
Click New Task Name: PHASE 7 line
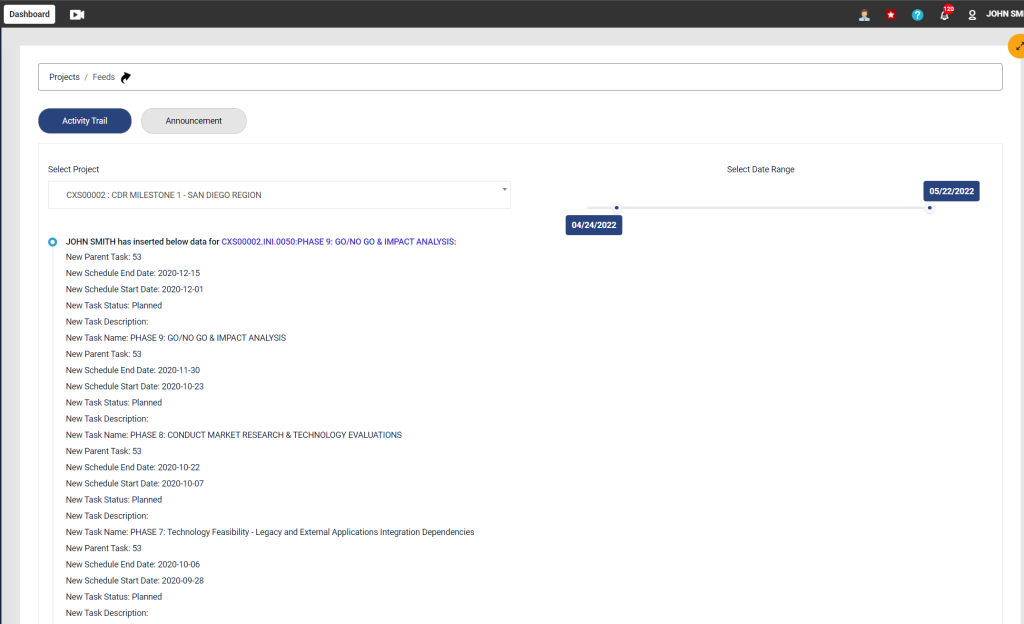click(270, 532)
